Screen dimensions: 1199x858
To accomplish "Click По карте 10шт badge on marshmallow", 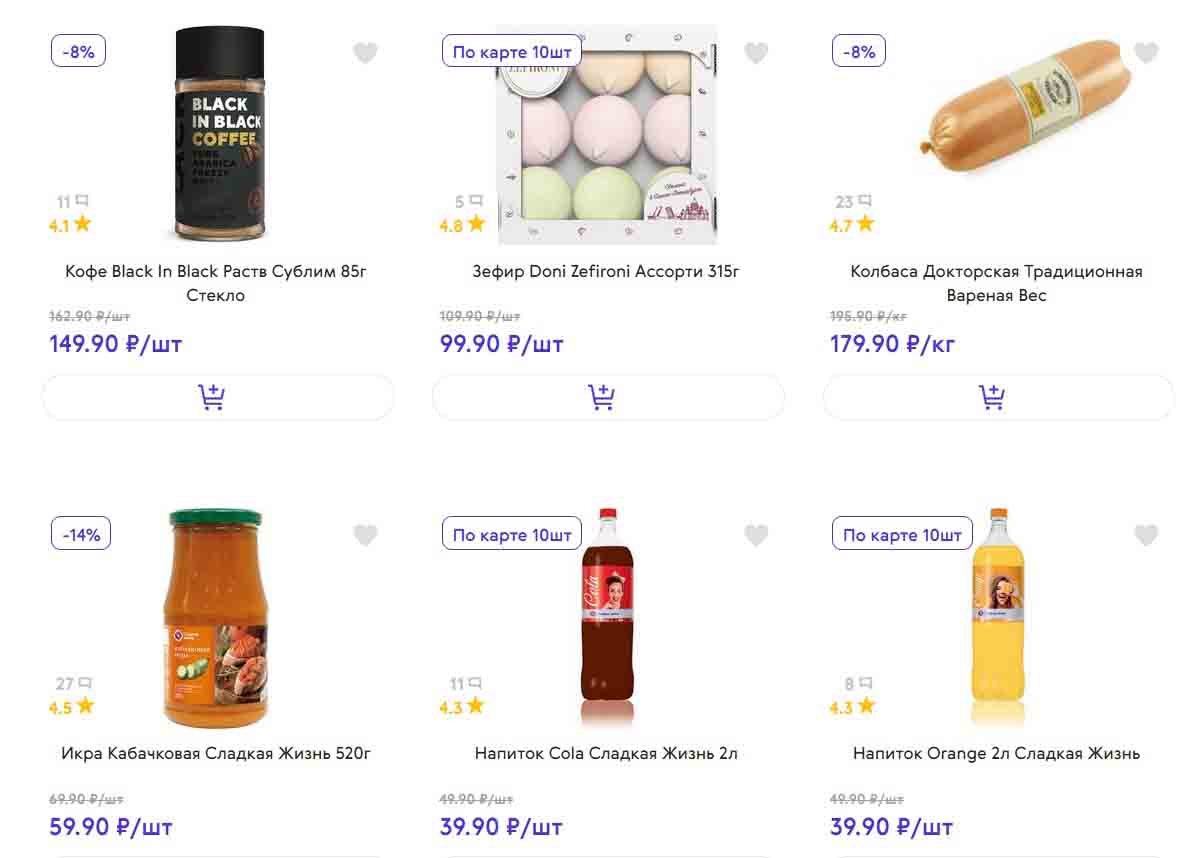I will (x=512, y=52).
